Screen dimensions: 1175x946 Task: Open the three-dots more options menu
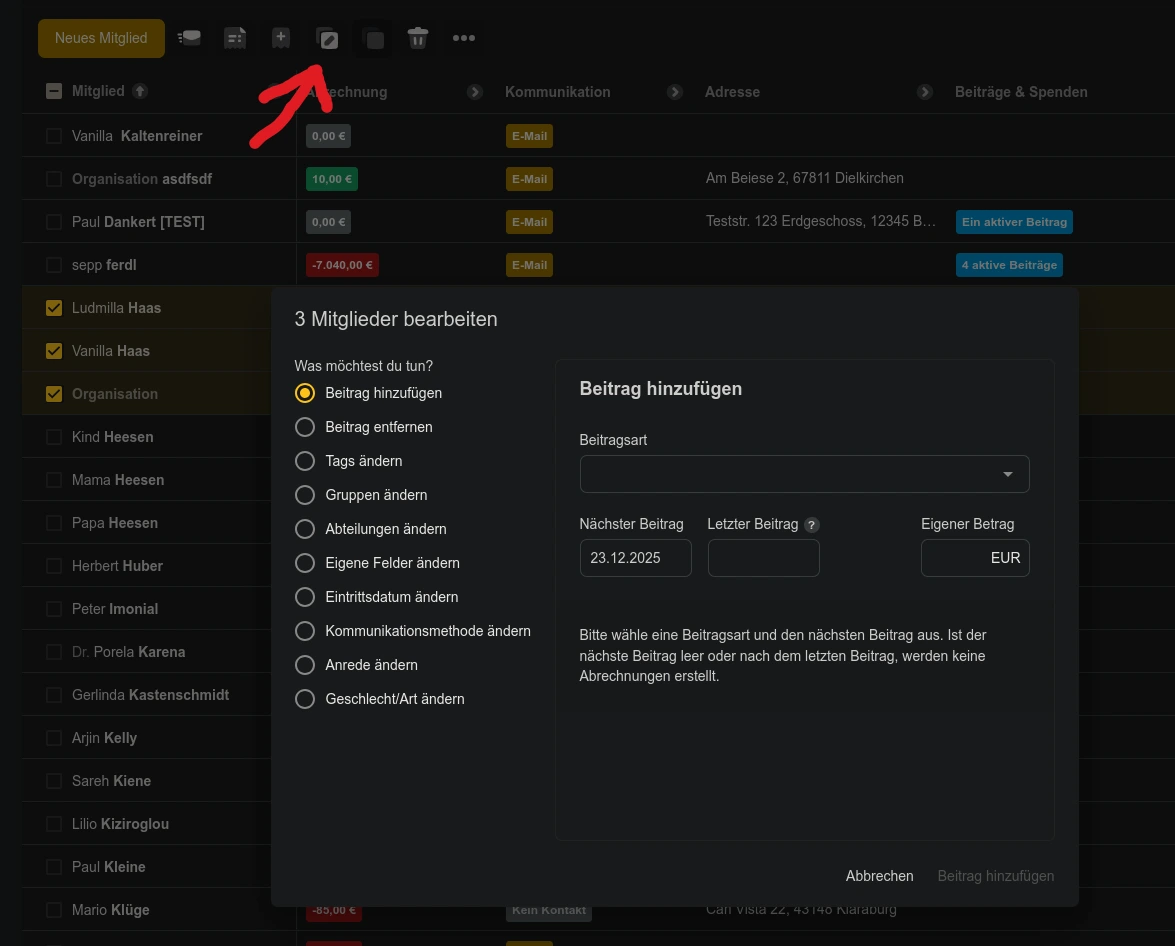[x=463, y=39]
